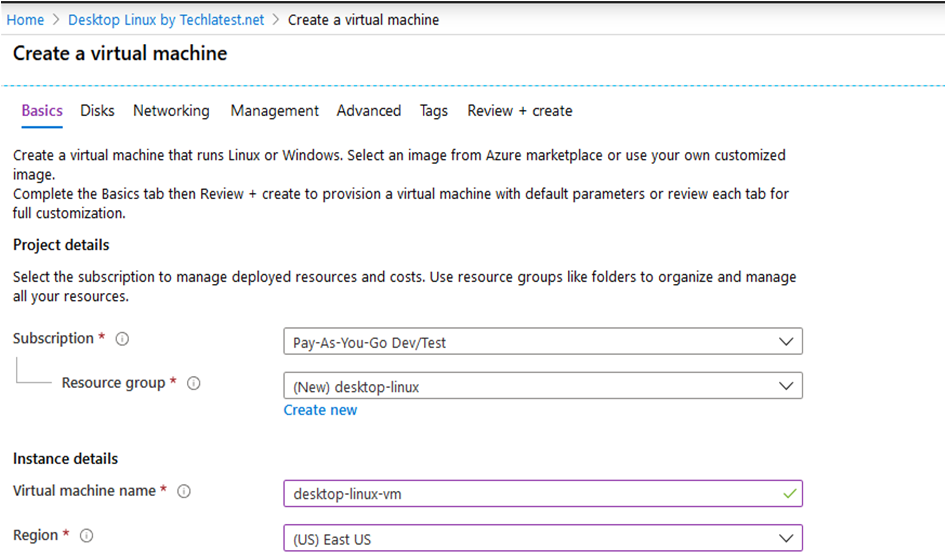This screenshot has width=946, height=557.
Task: Go to the Advanced tab
Action: point(369,111)
